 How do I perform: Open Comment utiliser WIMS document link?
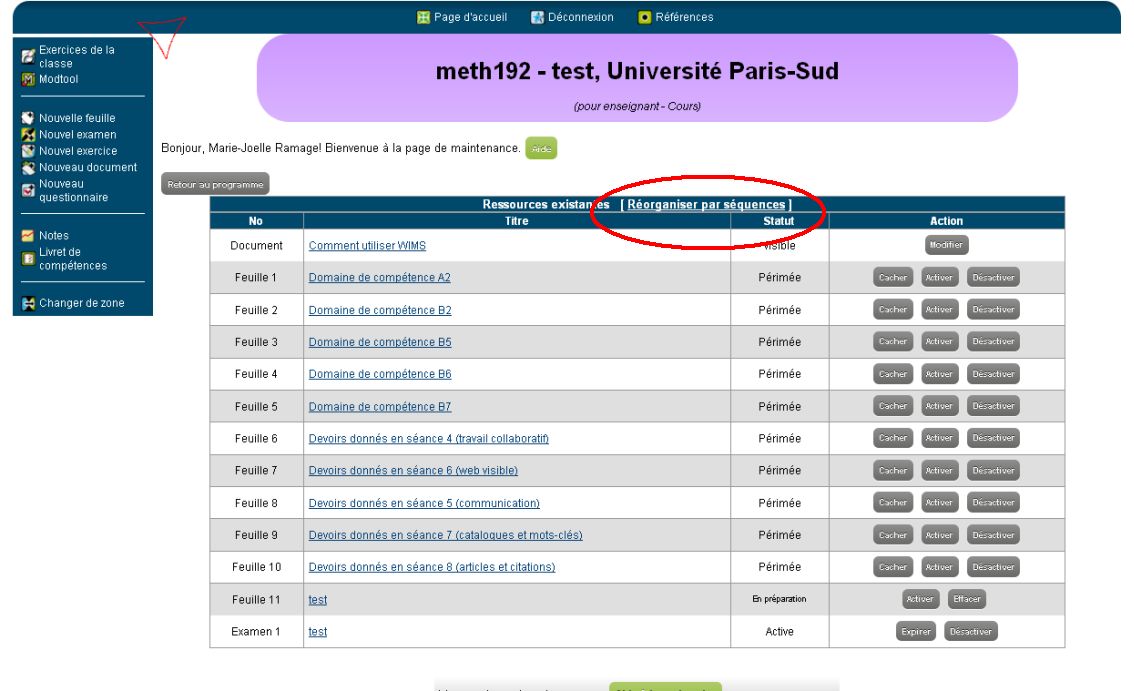pyautogui.click(x=367, y=246)
